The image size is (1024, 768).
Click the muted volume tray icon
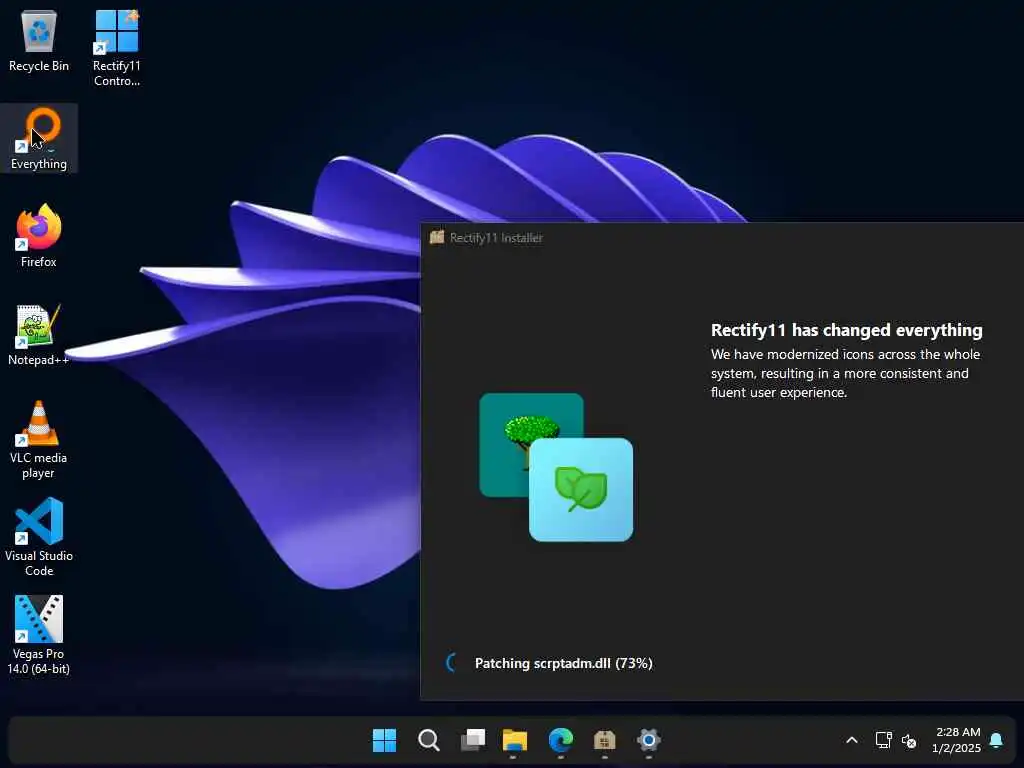click(908, 741)
